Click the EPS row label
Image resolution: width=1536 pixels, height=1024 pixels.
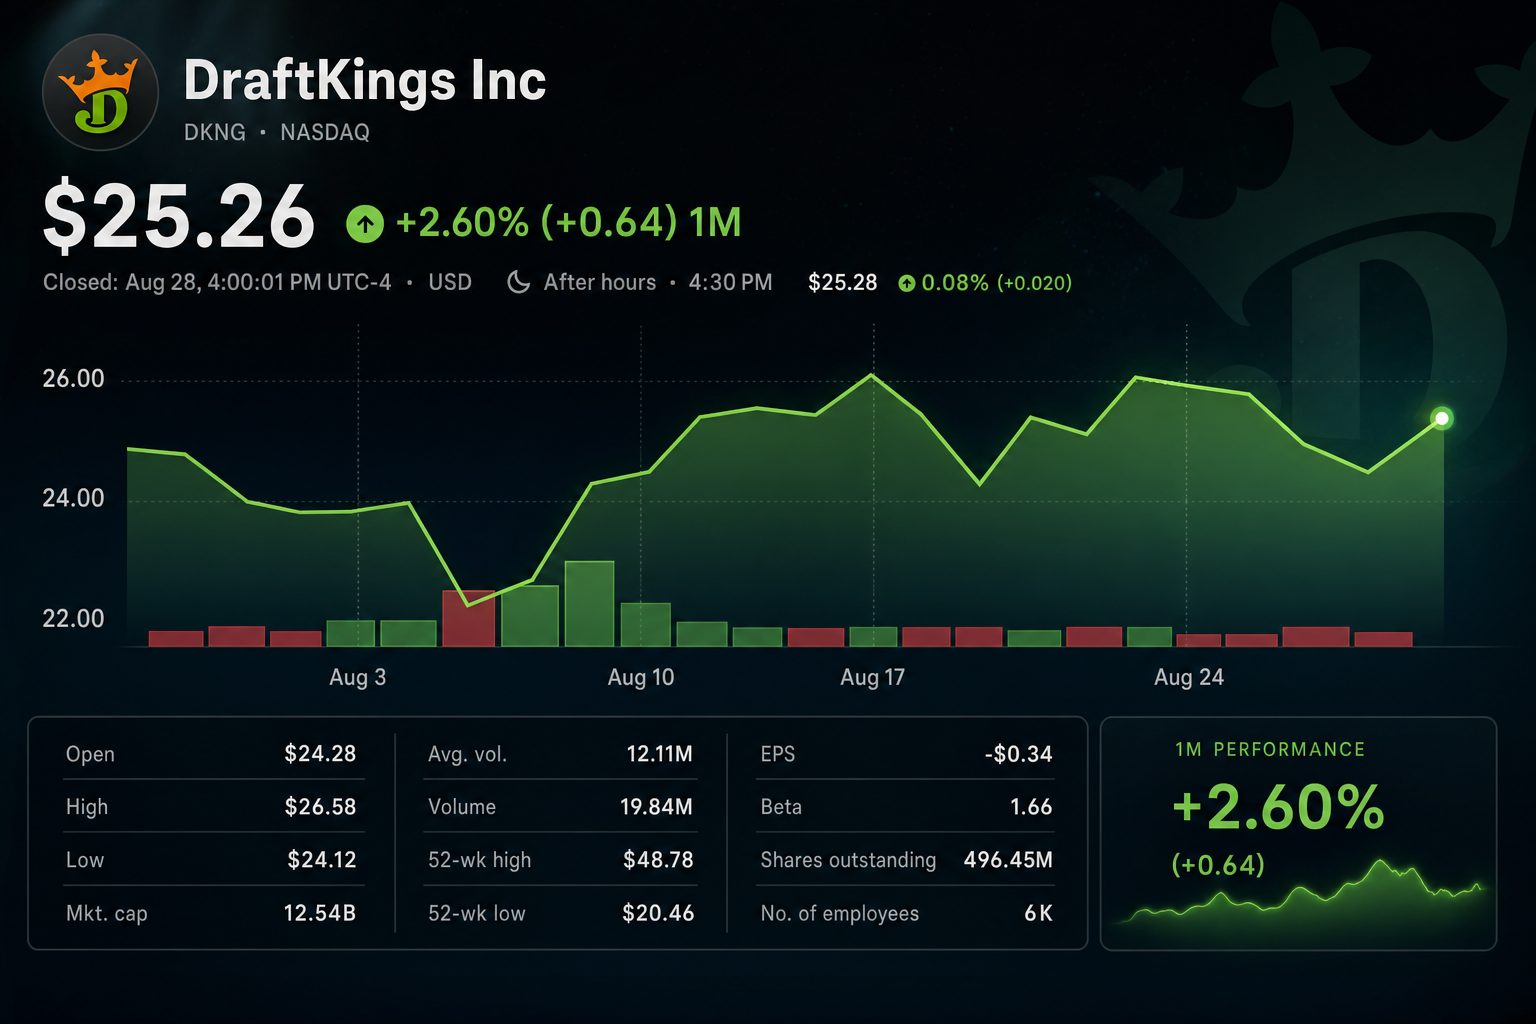pos(778,754)
